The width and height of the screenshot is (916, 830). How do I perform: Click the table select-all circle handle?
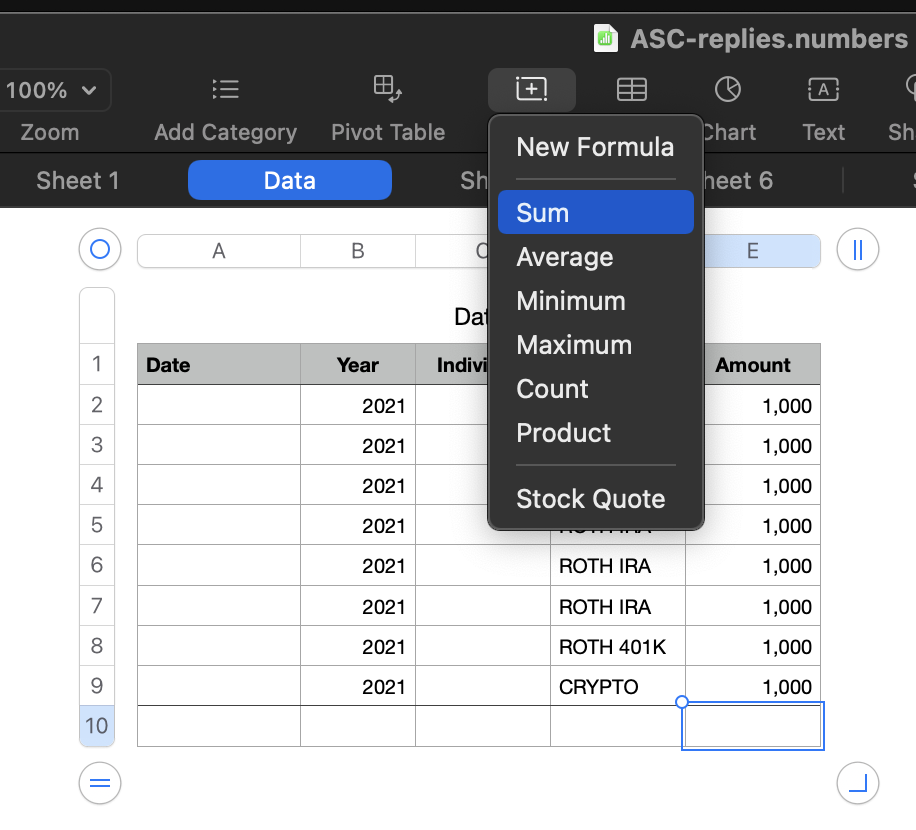tap(99, 249)
